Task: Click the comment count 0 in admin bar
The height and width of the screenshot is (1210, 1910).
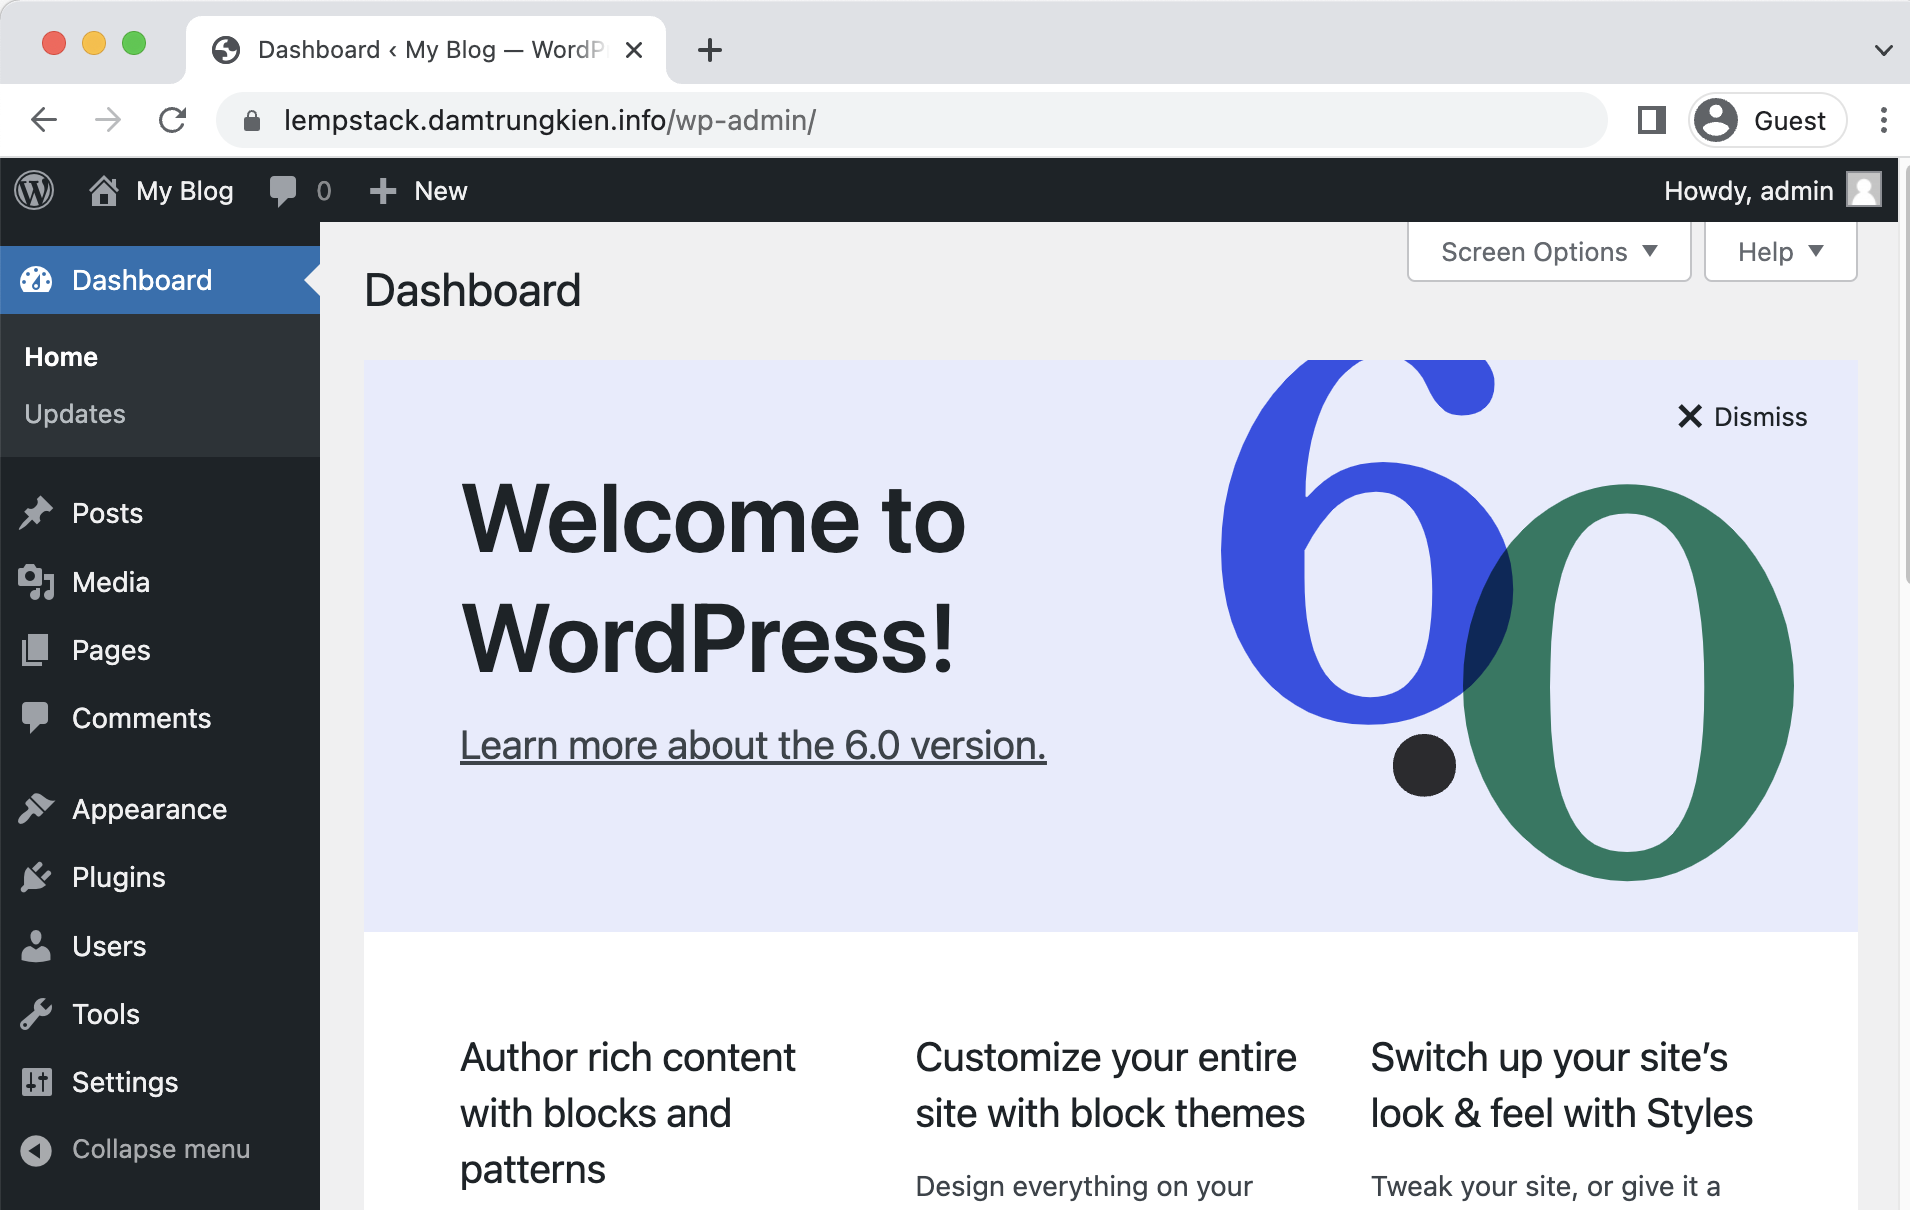Action: pyautogui.click(x=324, y=191)
